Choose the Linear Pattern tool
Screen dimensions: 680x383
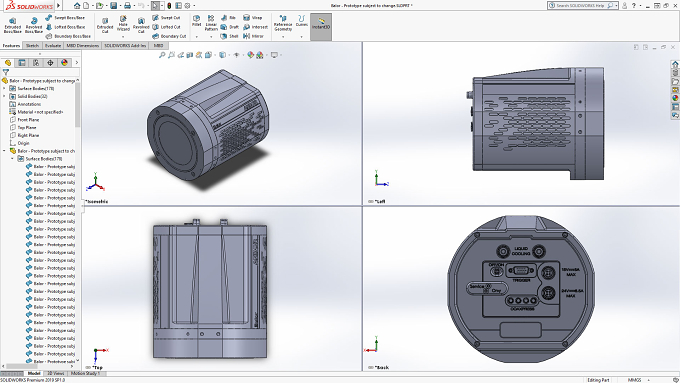211,23
